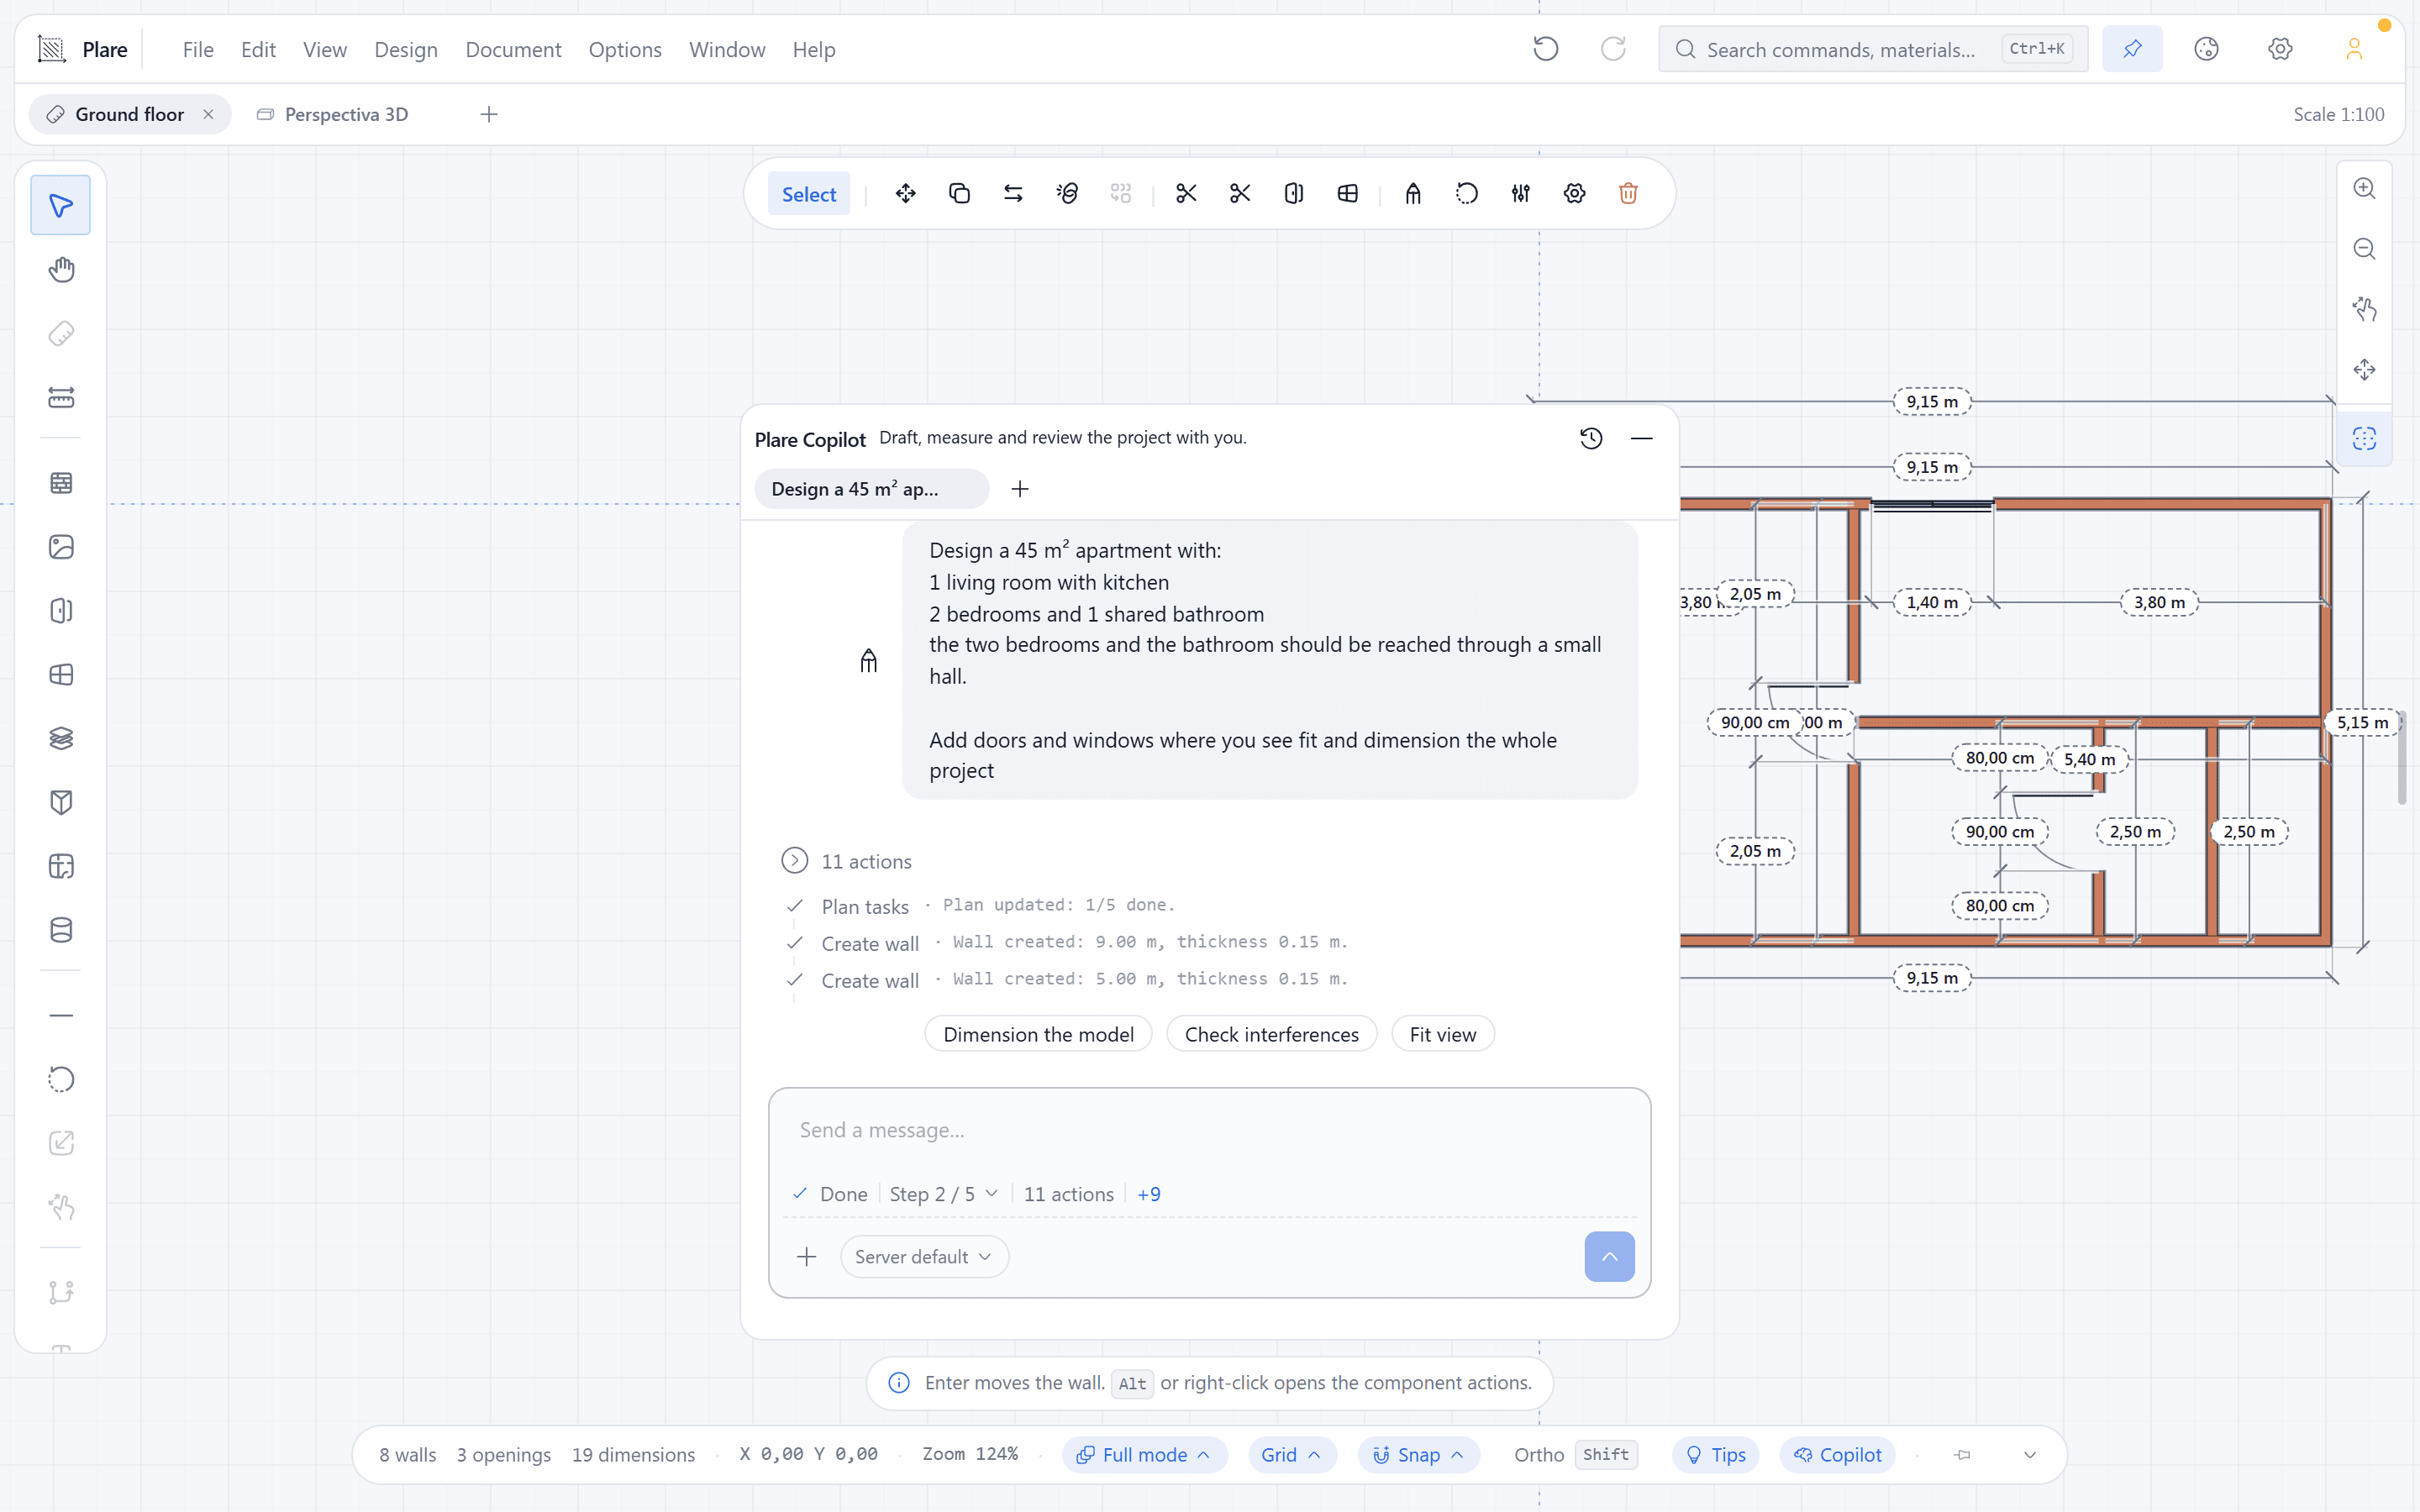The image size is (2420, 1512).
Task: Click the dimension ruler tool in sidebar
Action: tap(61, 398)
